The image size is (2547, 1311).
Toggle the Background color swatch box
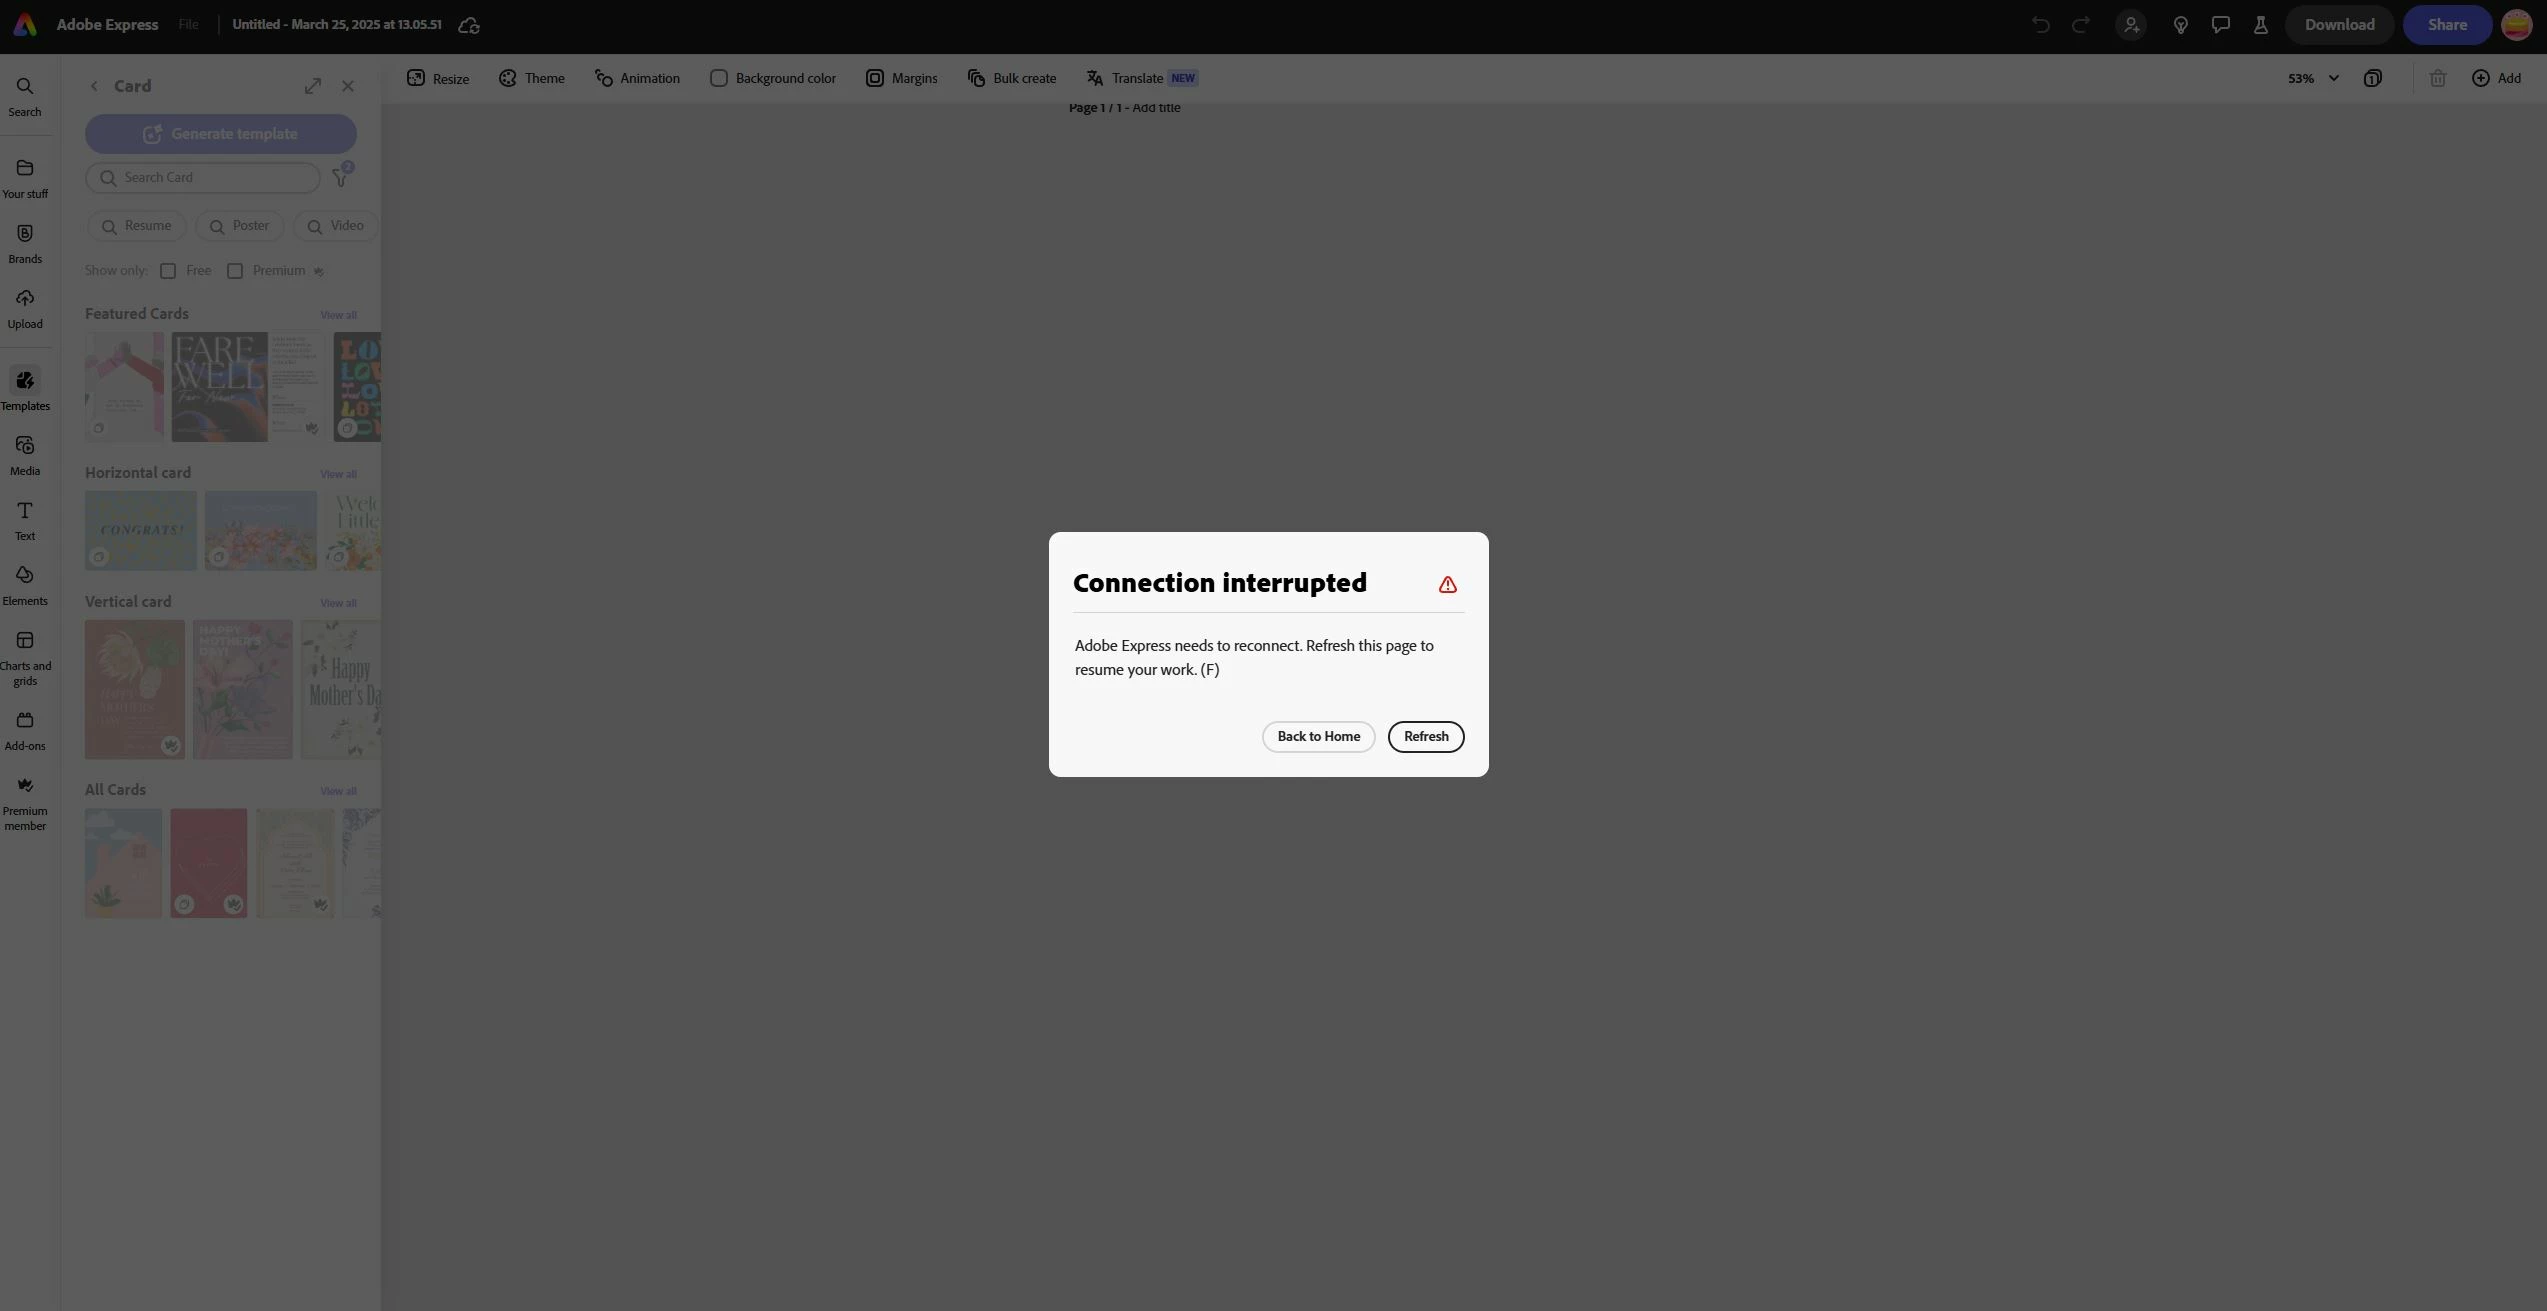[718, 78]
